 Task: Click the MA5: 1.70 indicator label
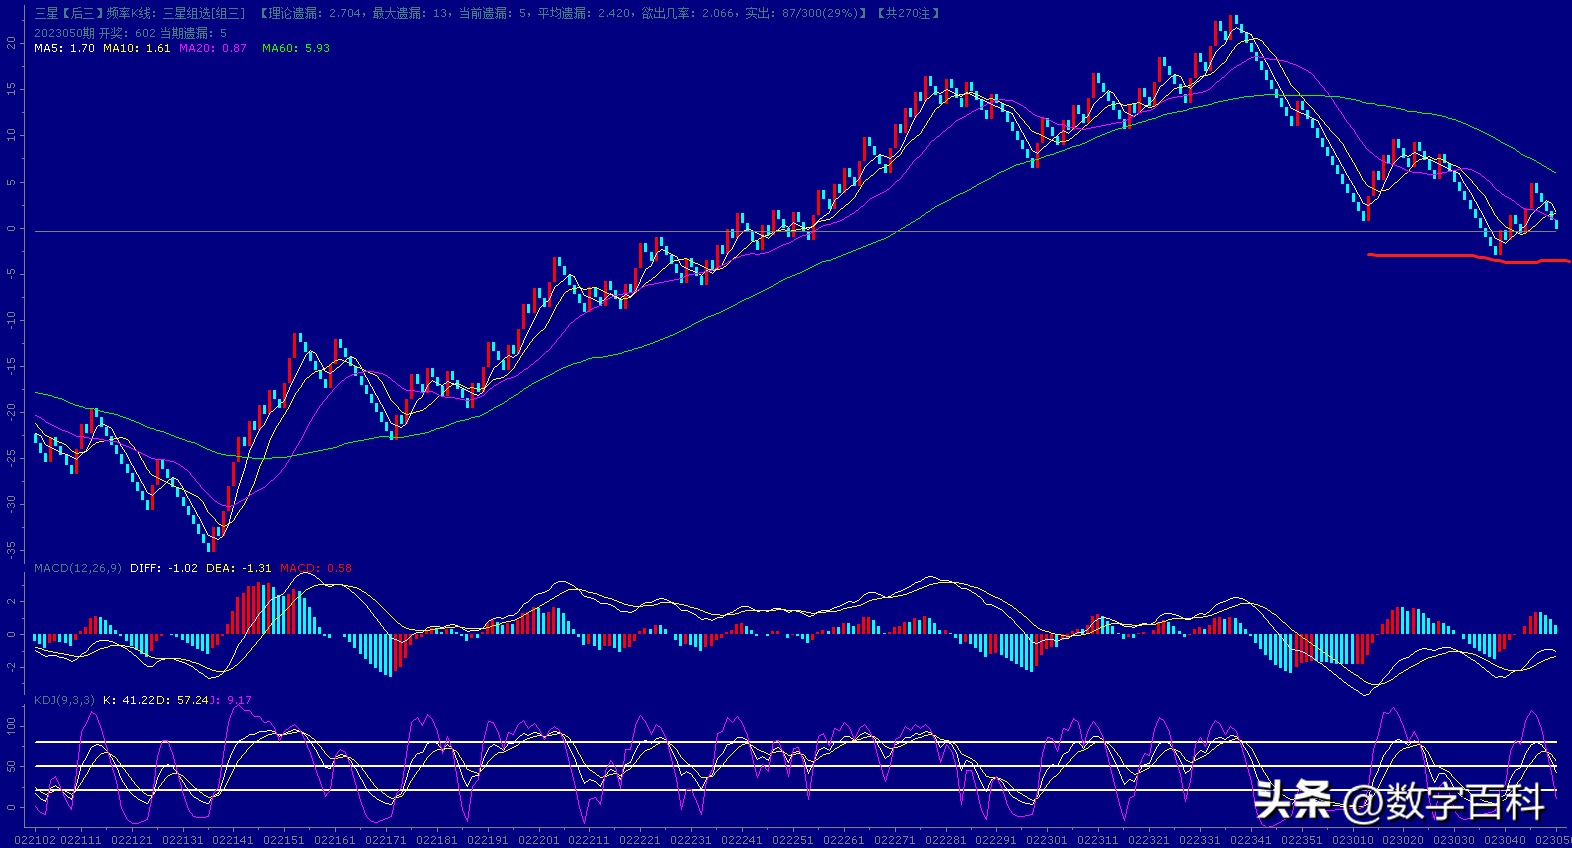coord(64,48)
